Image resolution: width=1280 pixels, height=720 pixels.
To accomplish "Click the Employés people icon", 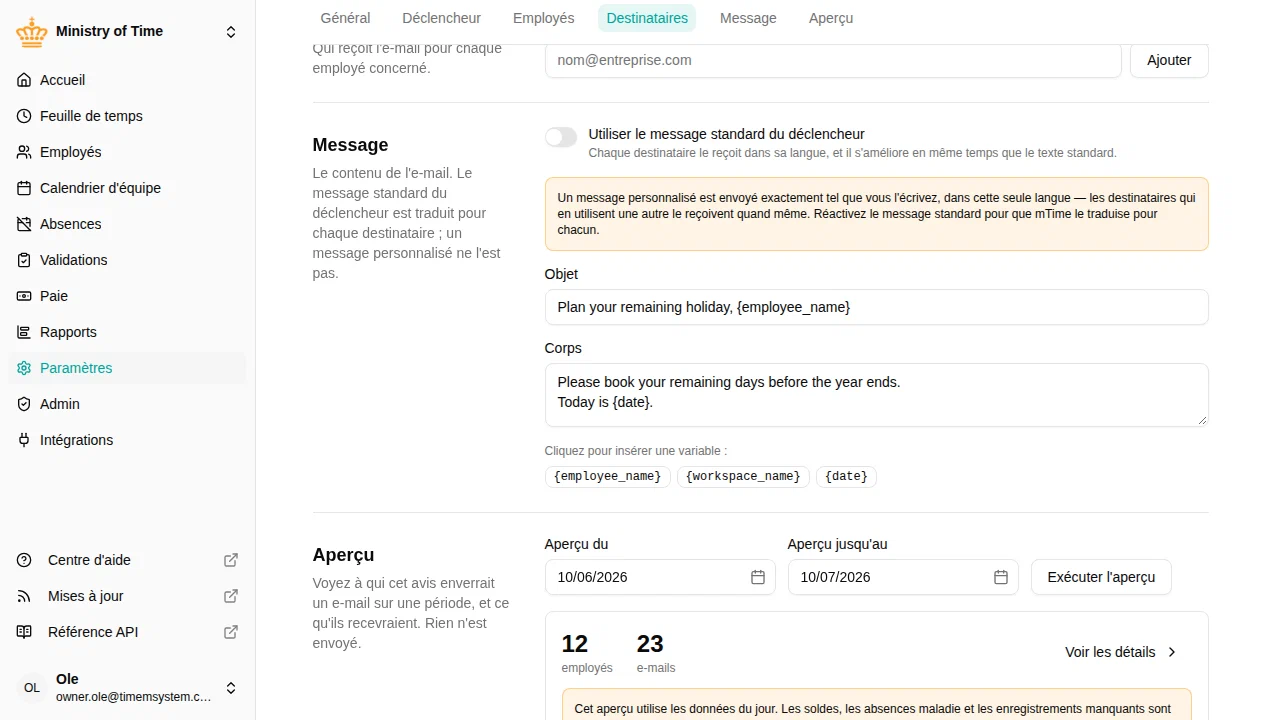I will pyautogui.click(x=24, y=152).
